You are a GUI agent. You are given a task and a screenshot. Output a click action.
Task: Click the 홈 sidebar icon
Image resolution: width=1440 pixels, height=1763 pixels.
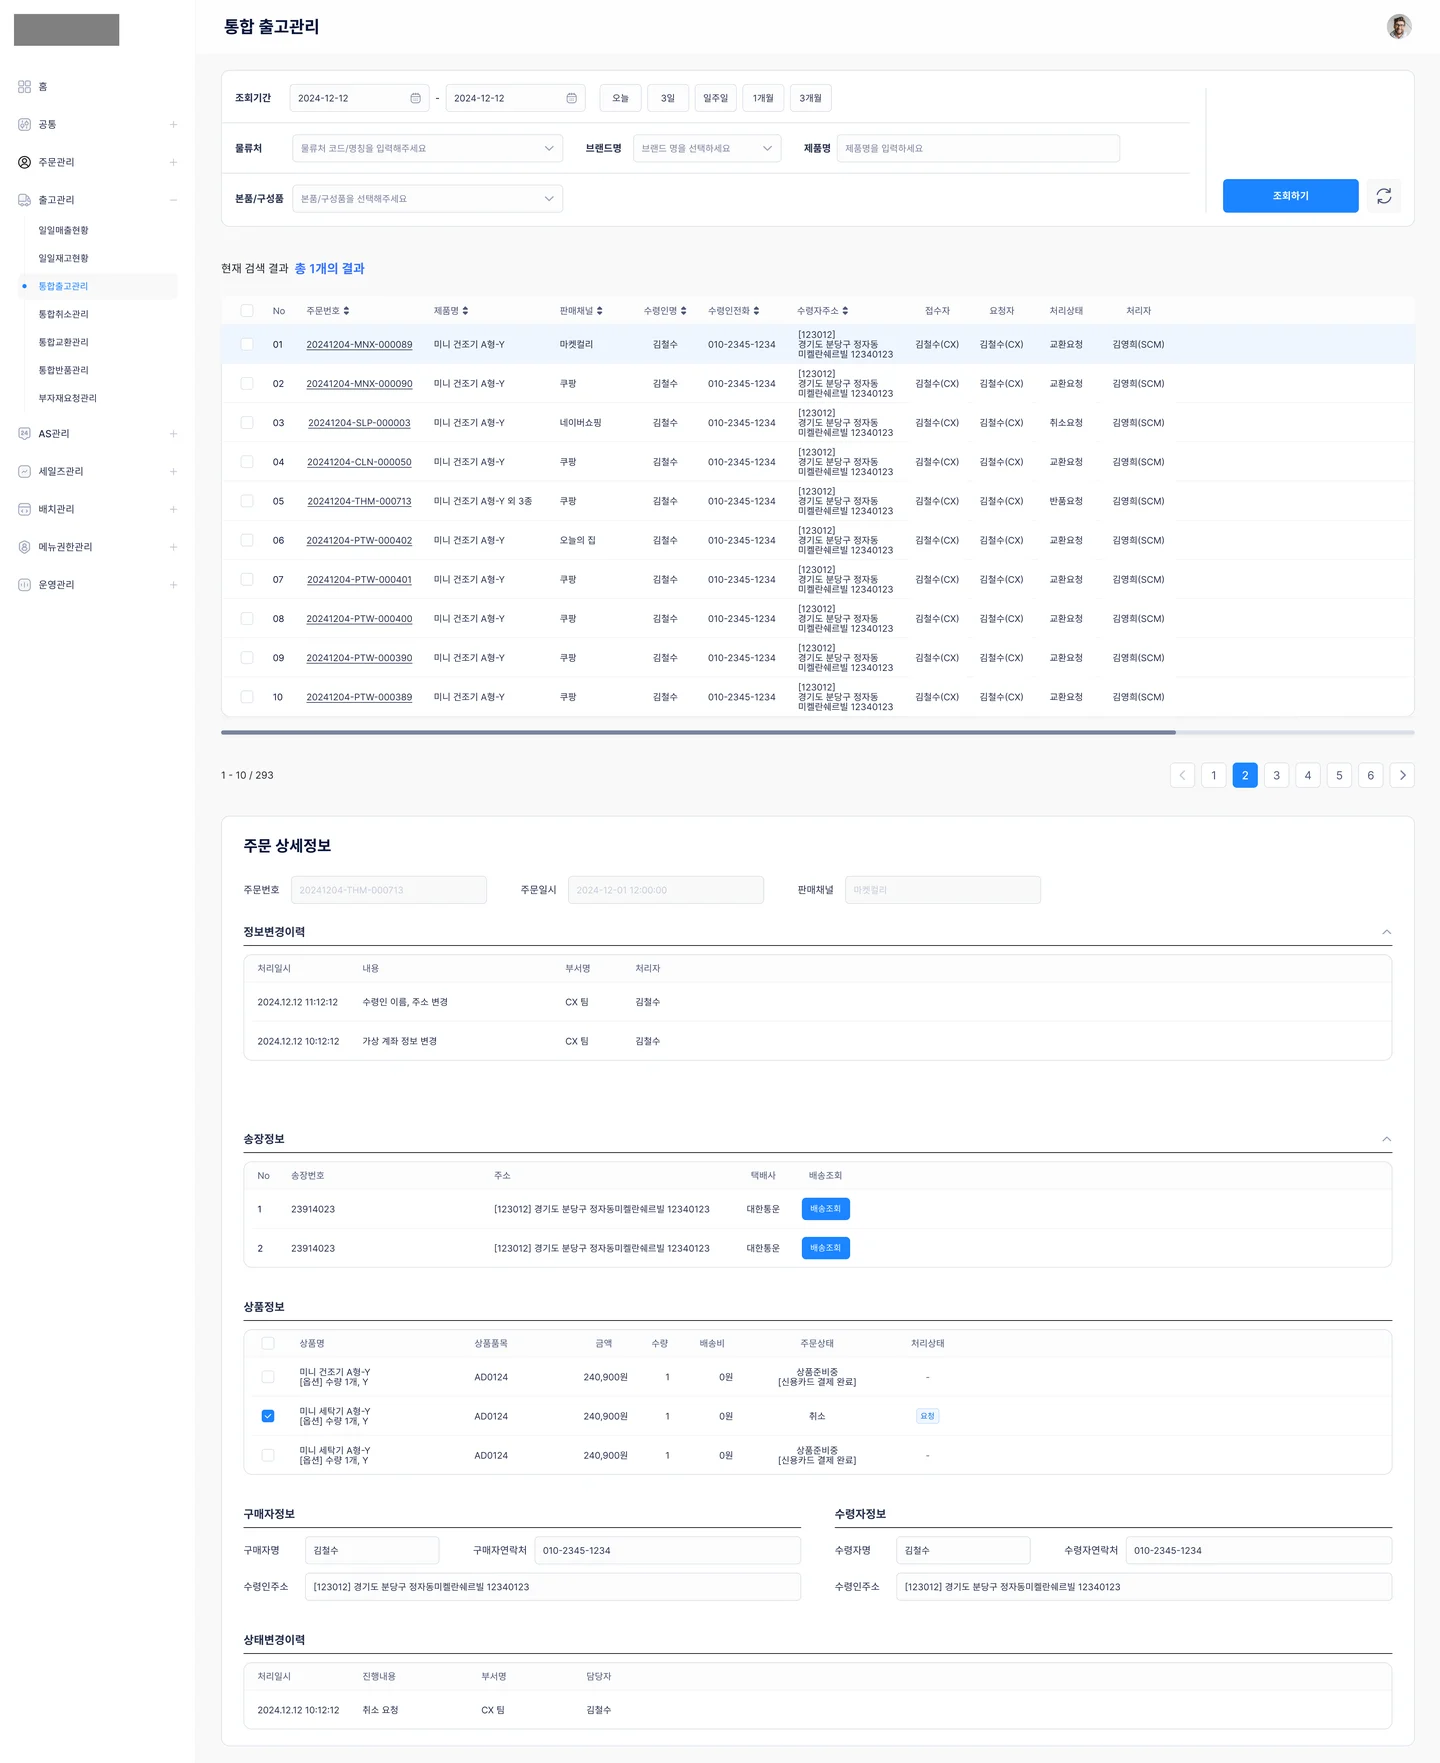(25, 87)
